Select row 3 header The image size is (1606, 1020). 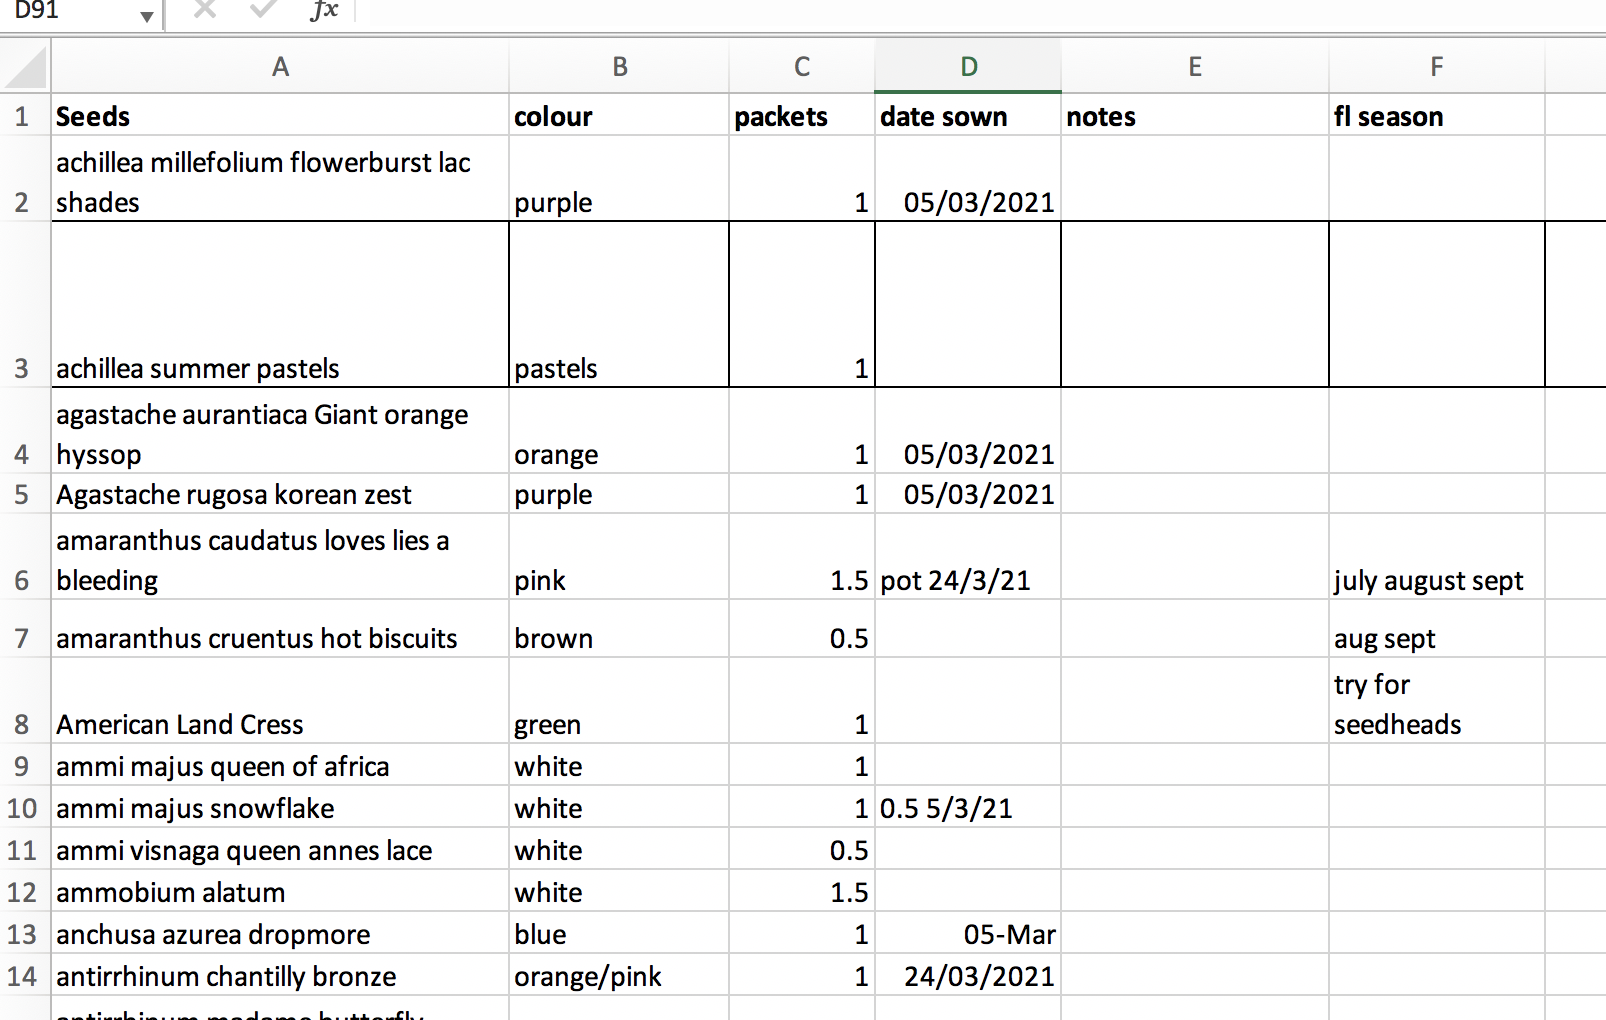[22, 368]
